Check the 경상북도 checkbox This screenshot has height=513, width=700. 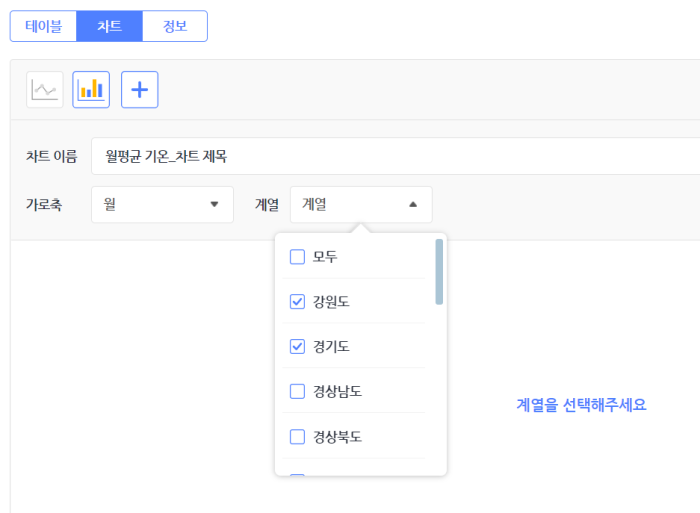point(297,437)
